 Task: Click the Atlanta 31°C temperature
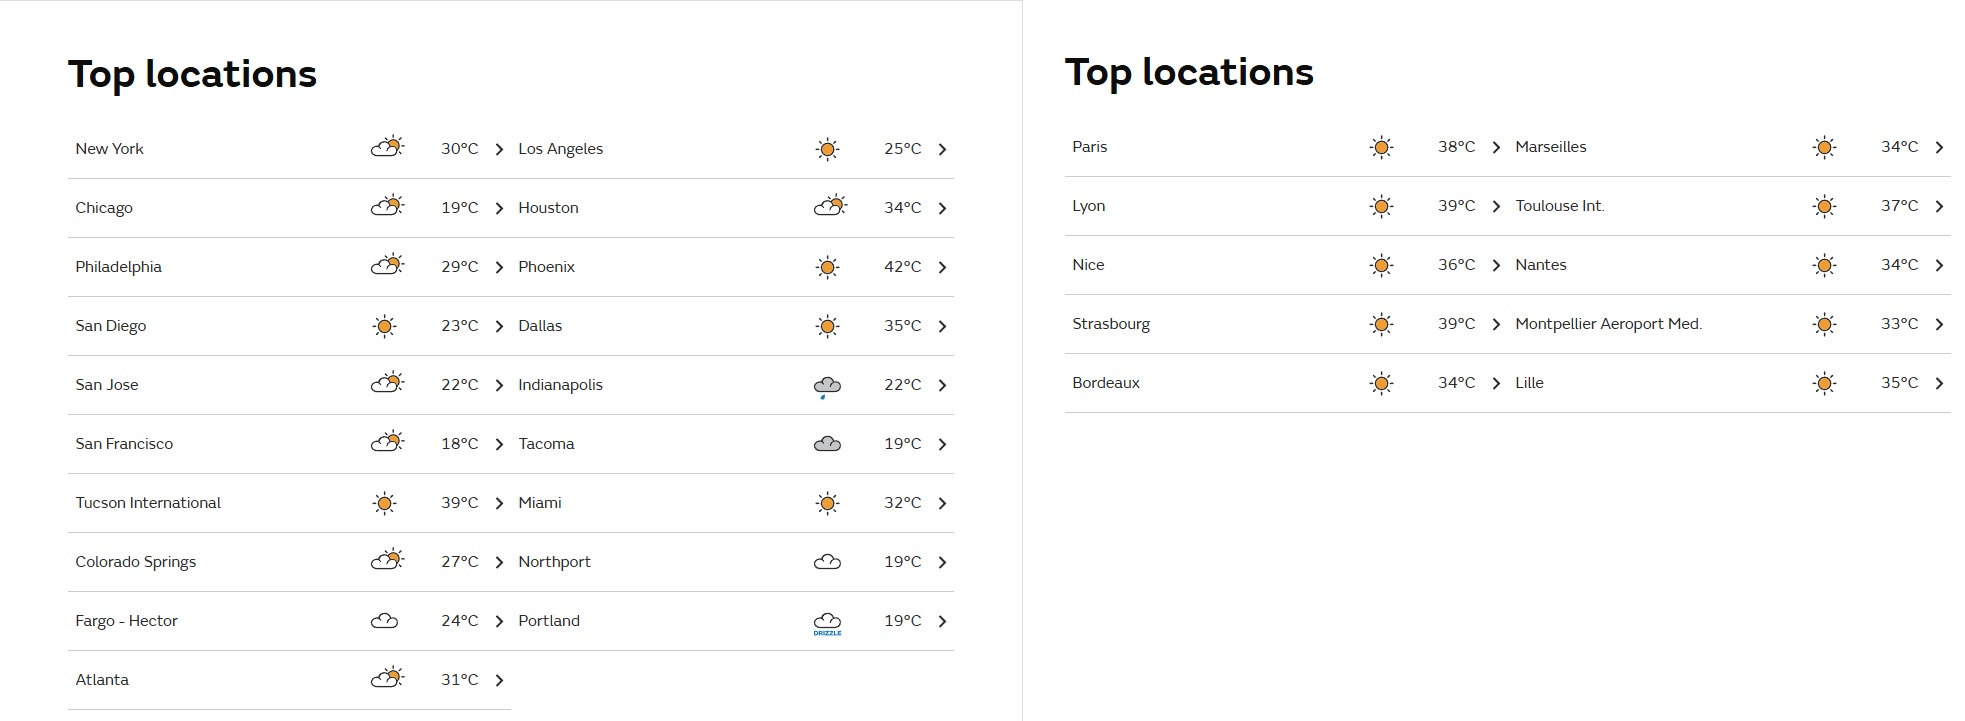pos(460,680)
